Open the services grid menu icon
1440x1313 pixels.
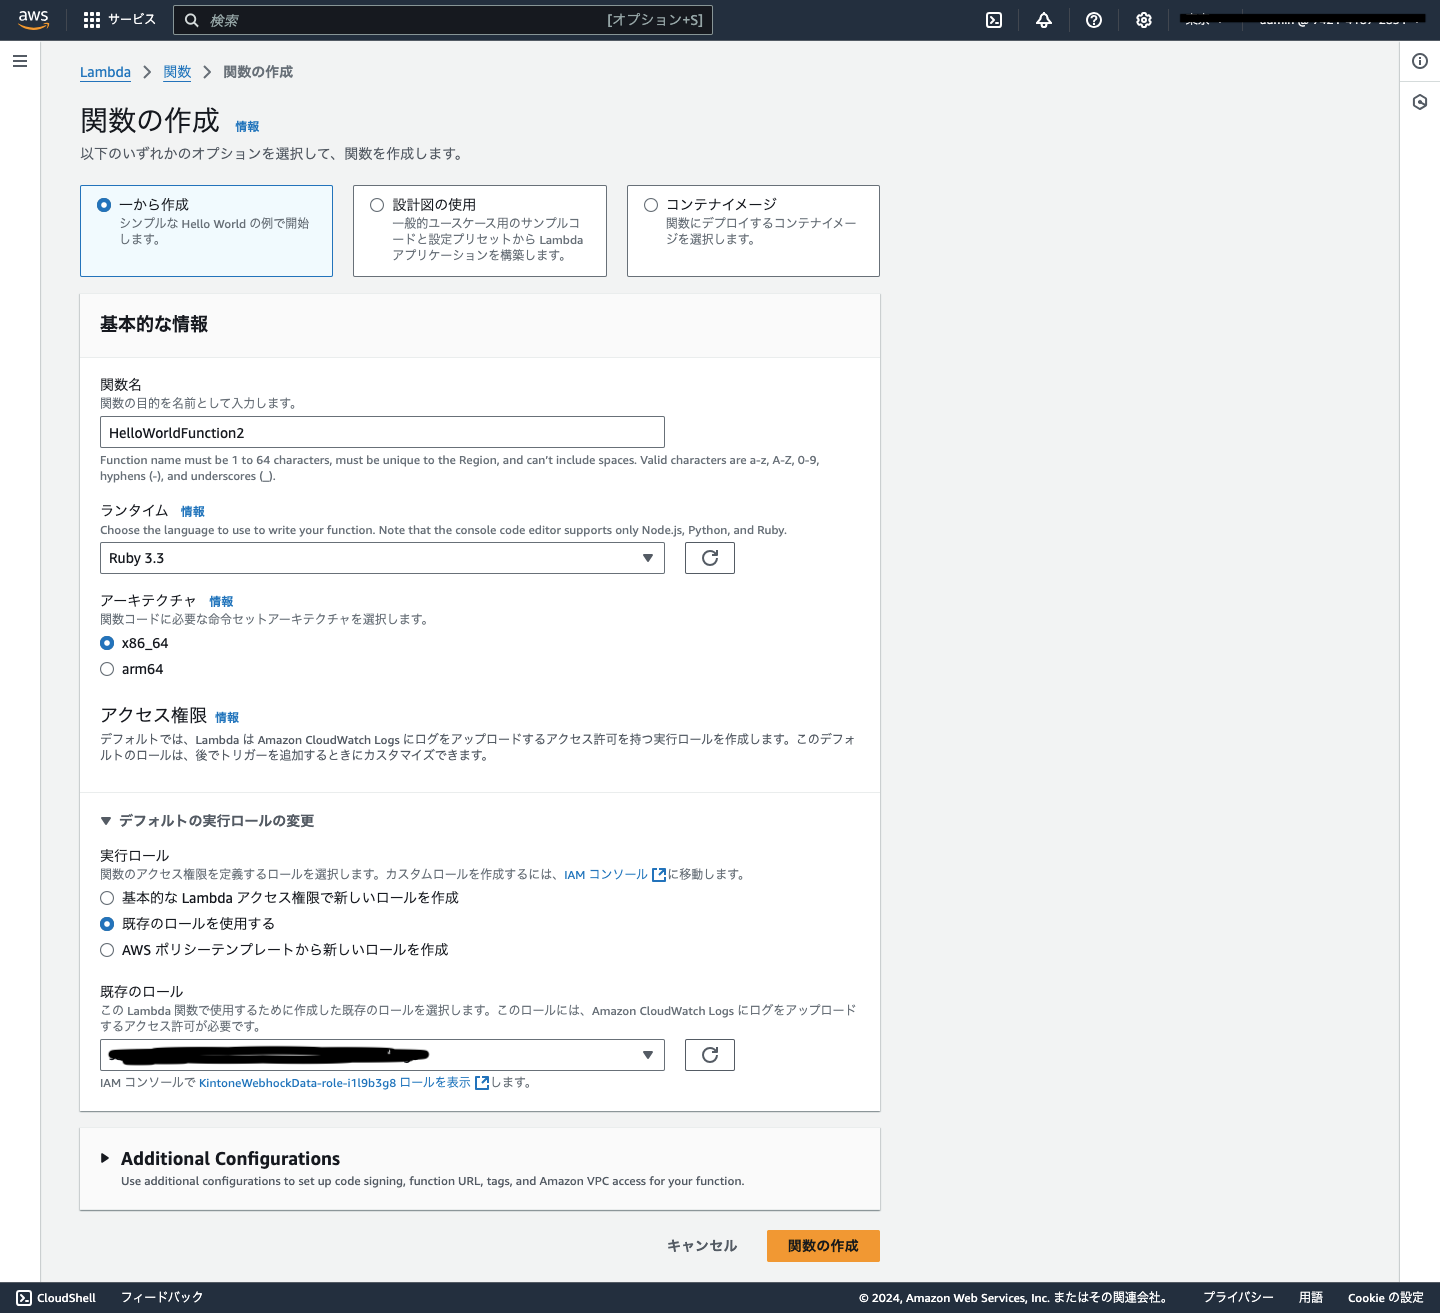click(x=92, y=20)
